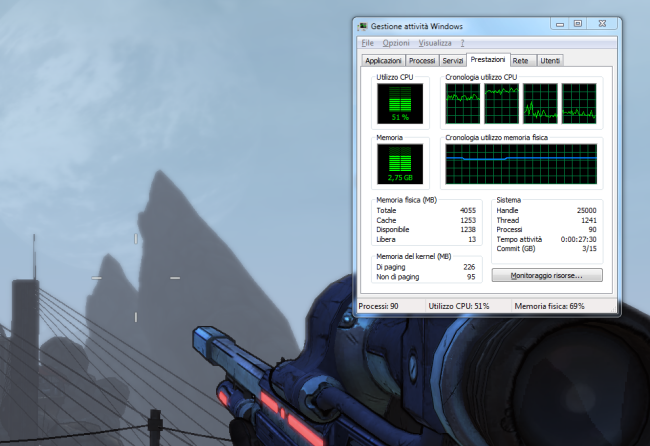Viewport: 650px width, 446px height.
Task: Open the Opzioni menu
Action: tap(396, 43)
